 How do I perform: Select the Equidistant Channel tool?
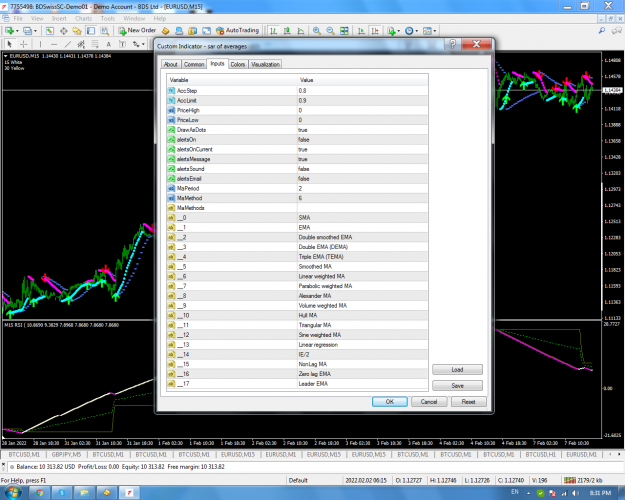(81, 44)
